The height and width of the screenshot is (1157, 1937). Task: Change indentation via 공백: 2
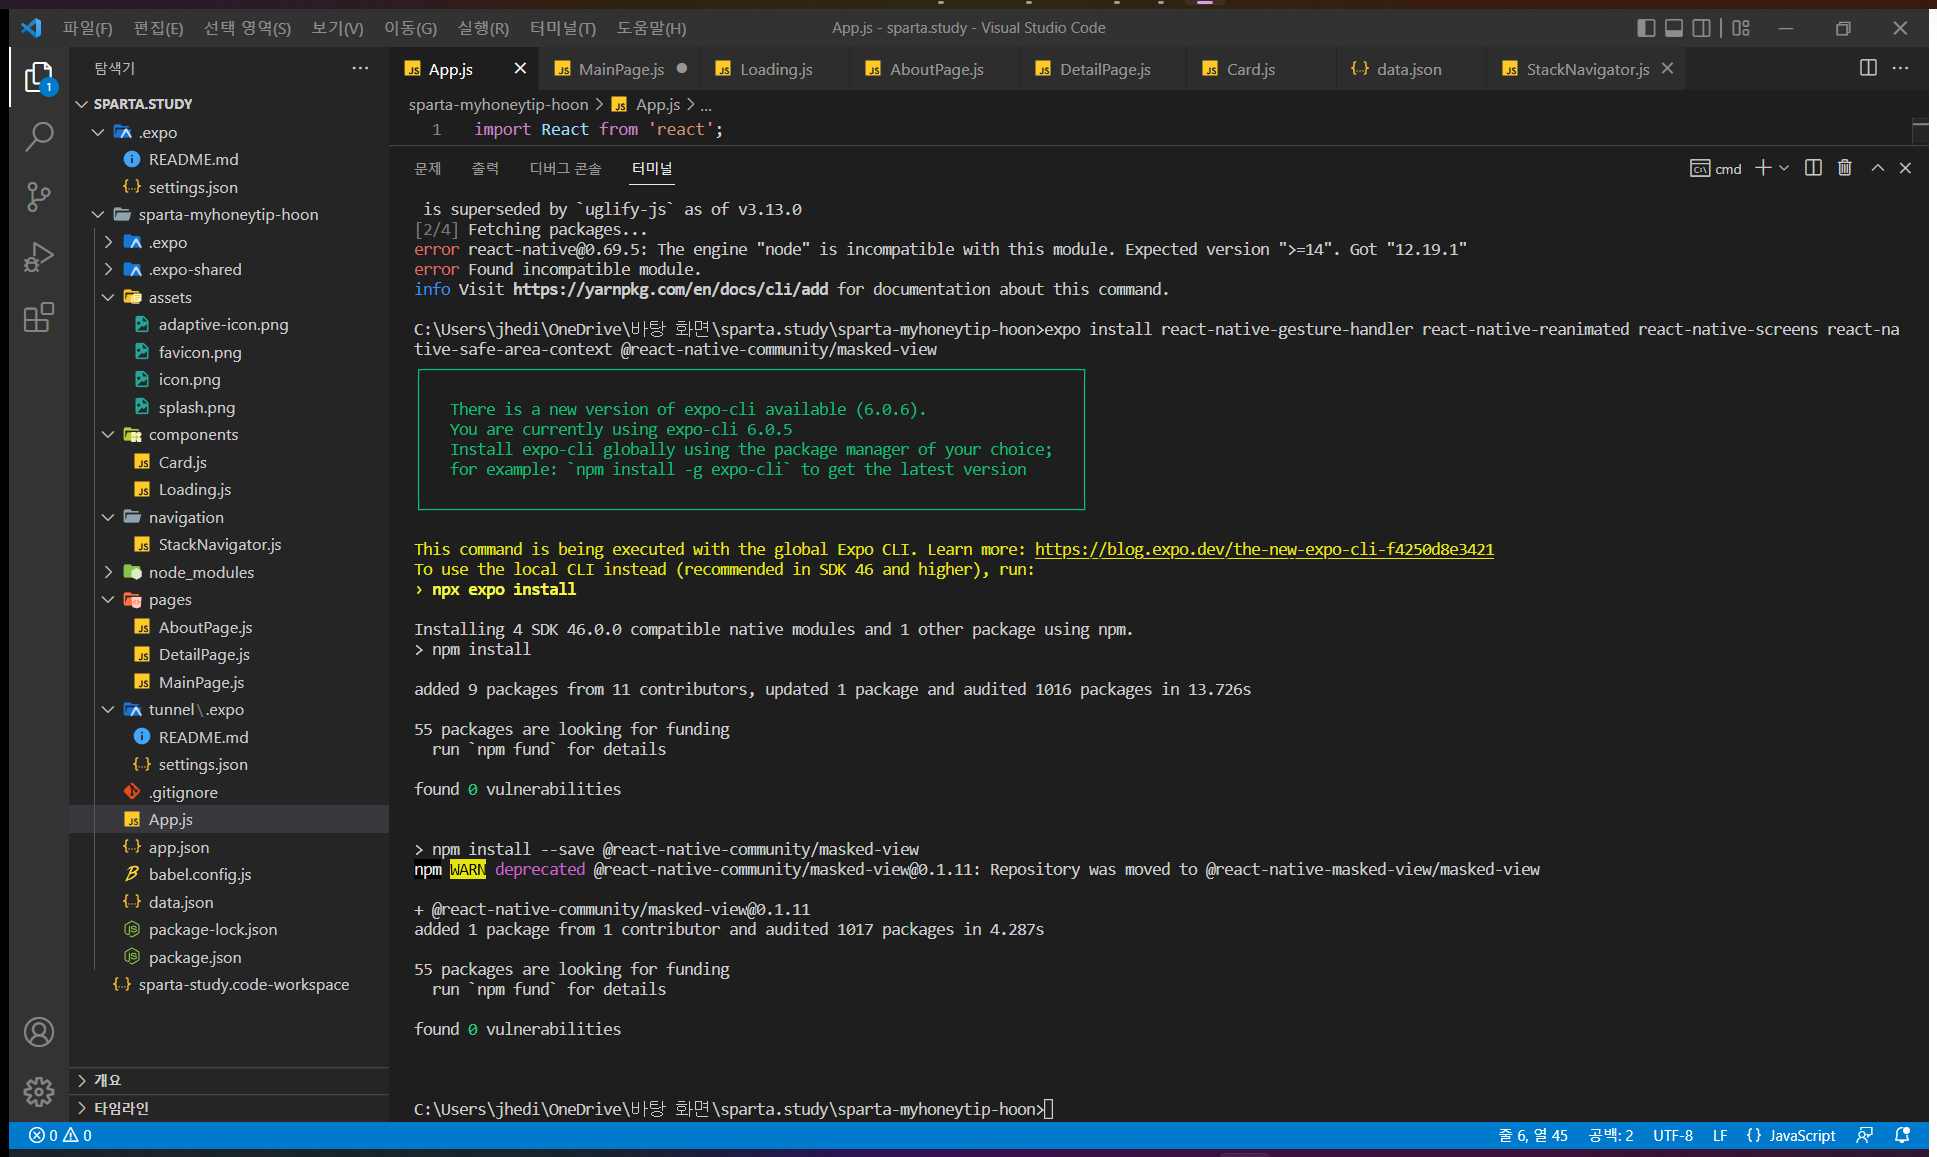click(x=1611, y=1135)
